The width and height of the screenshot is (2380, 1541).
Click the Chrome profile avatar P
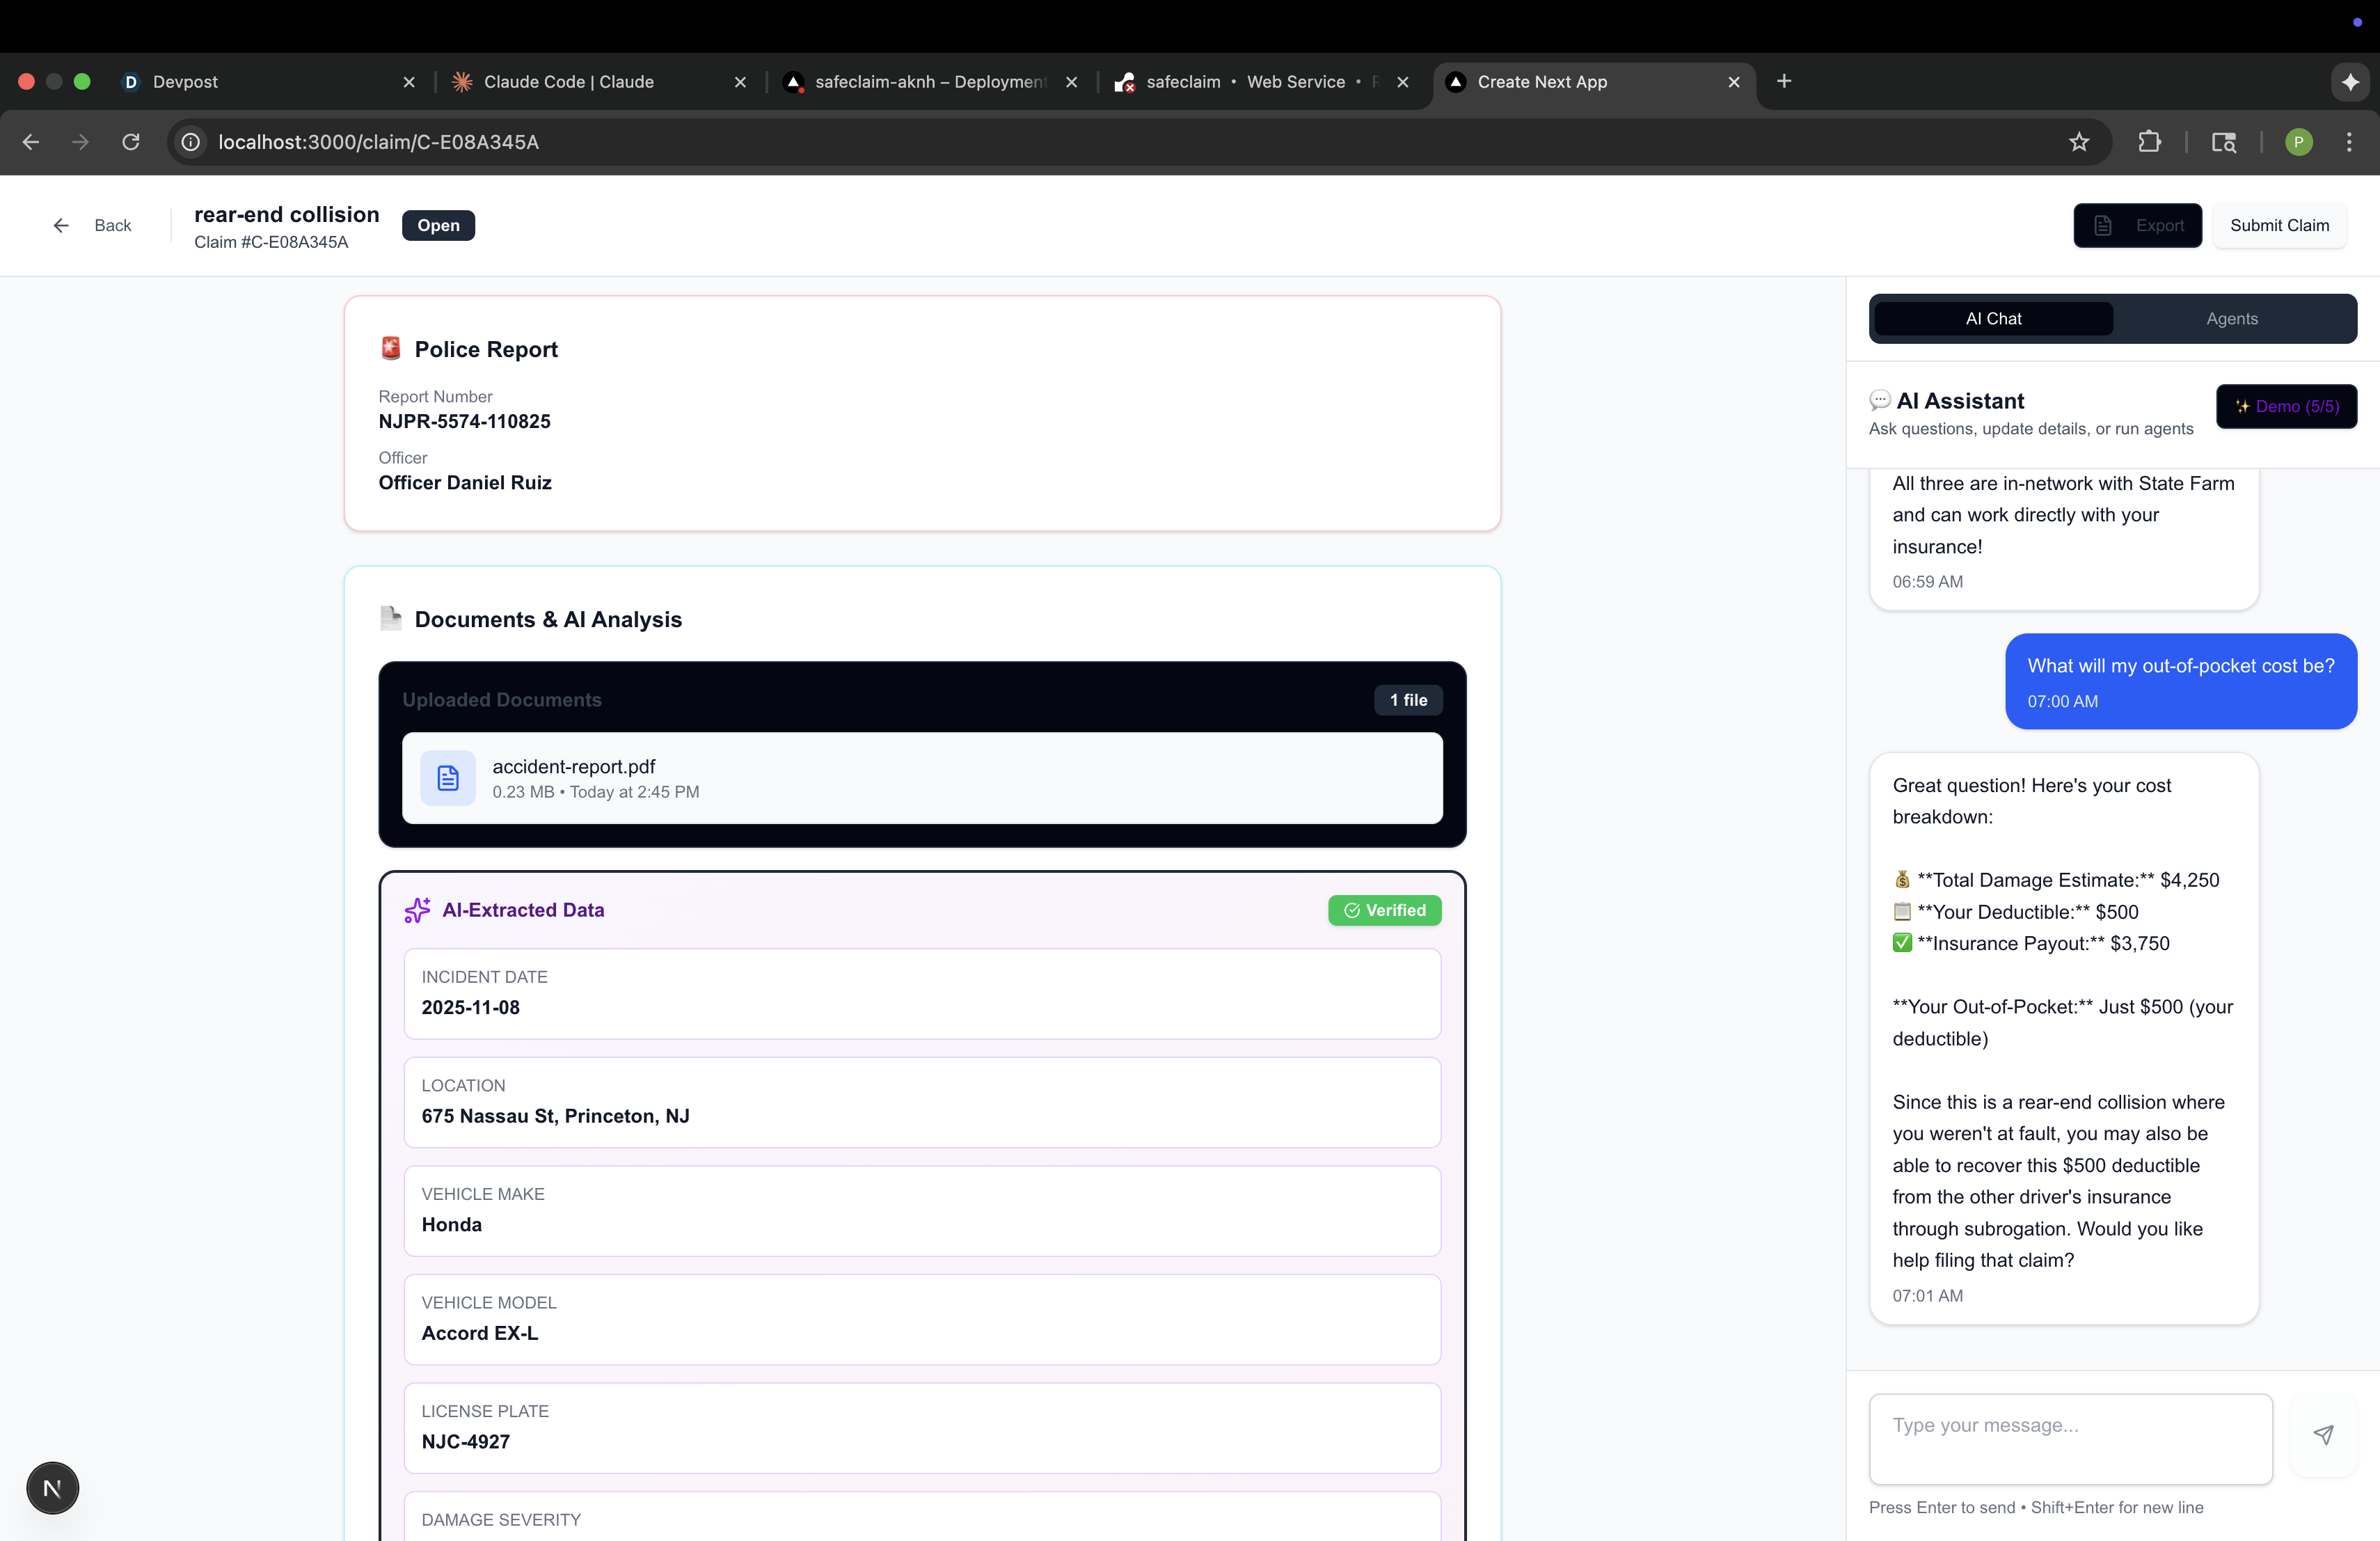(x=2298, y=142)
